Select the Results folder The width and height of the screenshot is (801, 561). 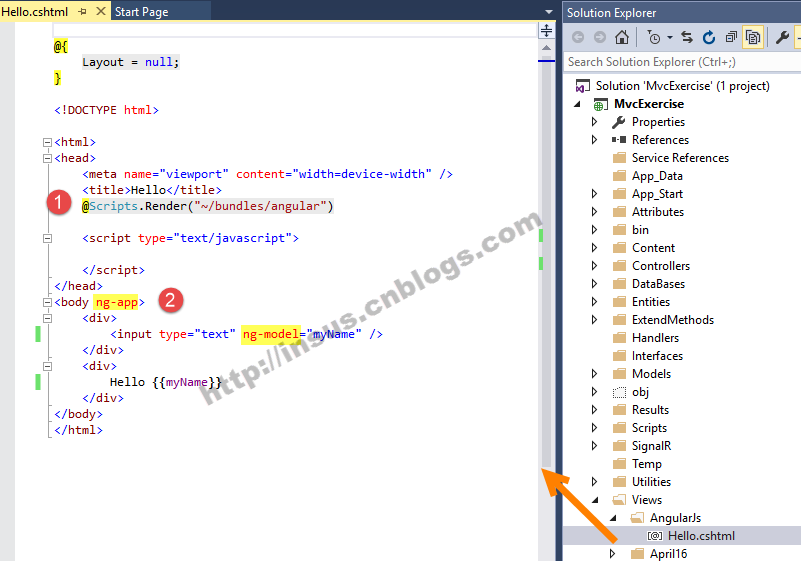[x=650, y=410]
